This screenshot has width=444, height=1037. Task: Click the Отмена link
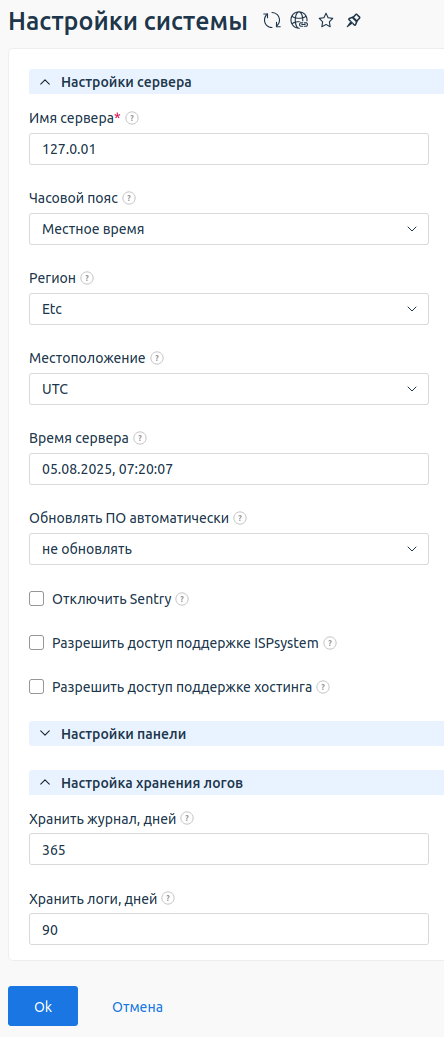tap(138, 1007)
